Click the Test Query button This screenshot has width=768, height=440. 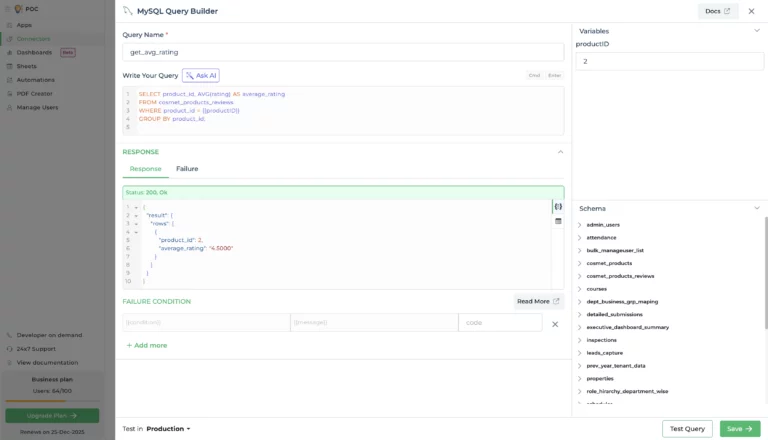(x=687, y=429)
